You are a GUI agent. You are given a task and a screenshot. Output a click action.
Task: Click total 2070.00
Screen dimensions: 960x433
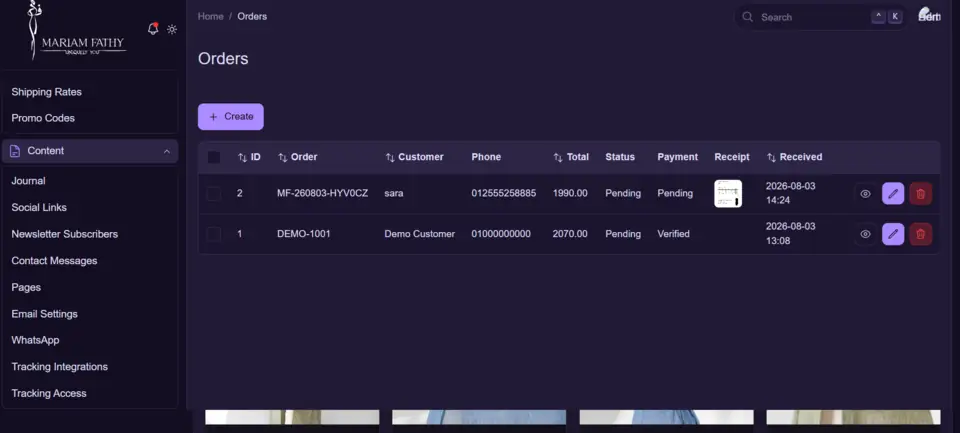coord(570,234)
